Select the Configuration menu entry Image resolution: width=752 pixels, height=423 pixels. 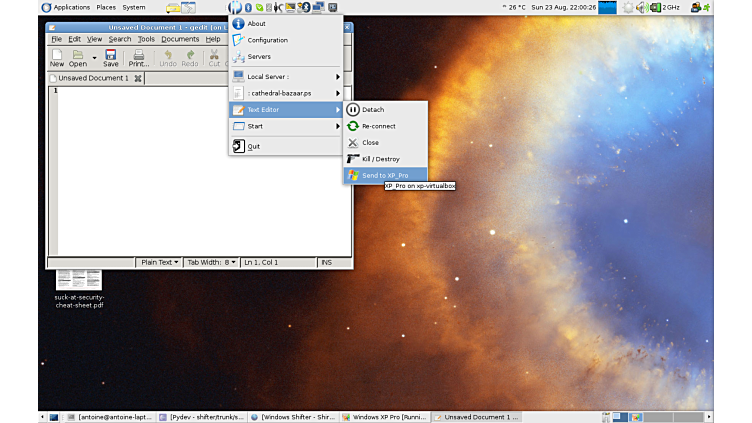point(267,40)
